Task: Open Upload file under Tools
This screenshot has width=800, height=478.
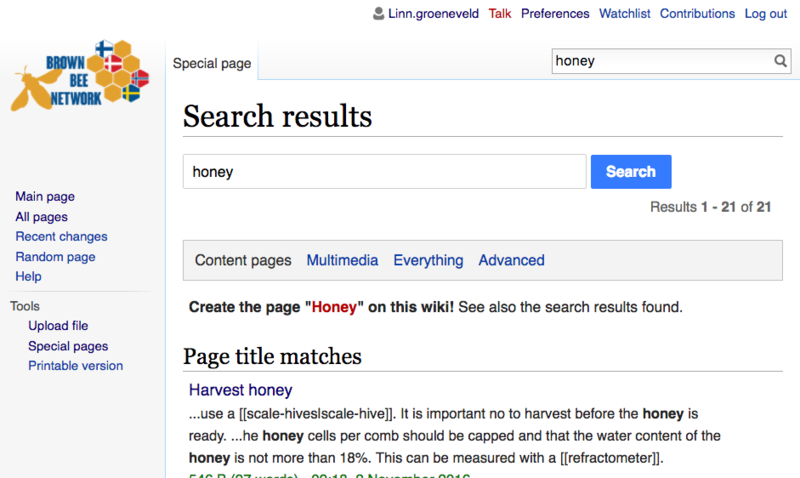Action: pyautogui.click(x=58, y=325)
